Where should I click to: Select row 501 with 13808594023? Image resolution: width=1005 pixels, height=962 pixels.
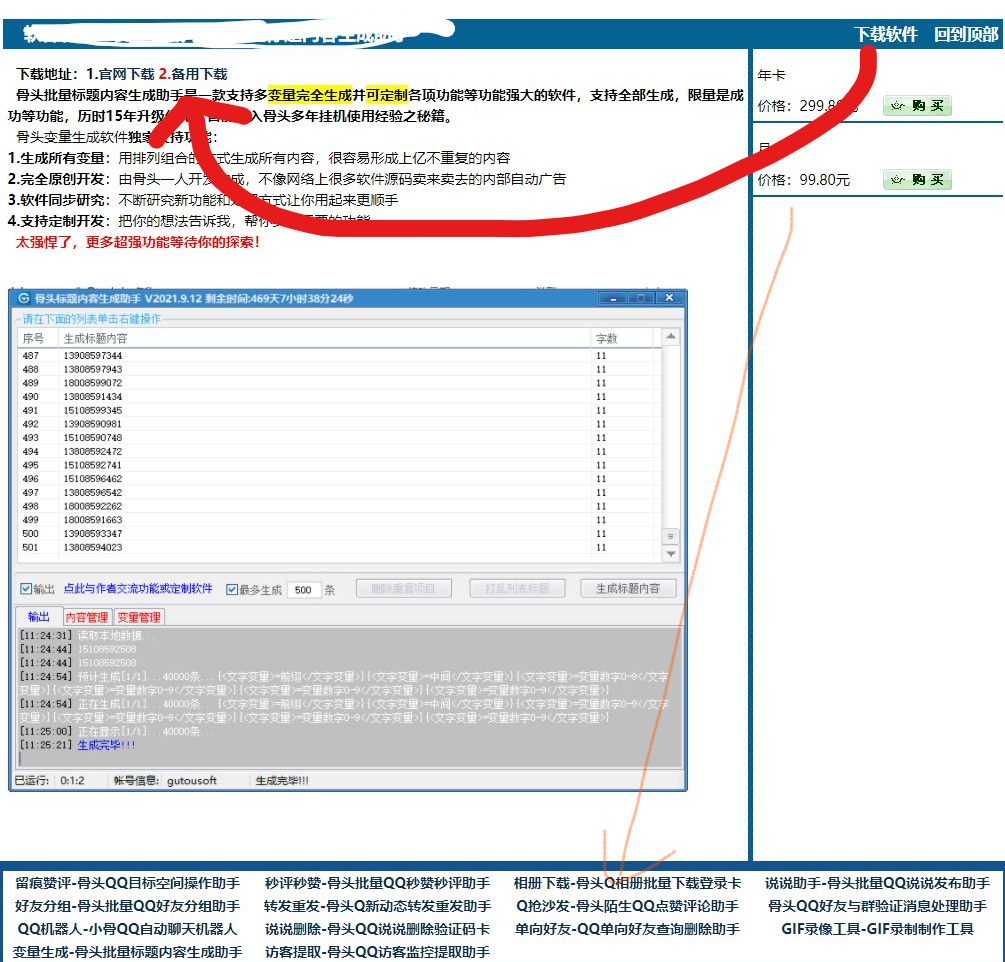pyautogui.click(x=338, y=547)
